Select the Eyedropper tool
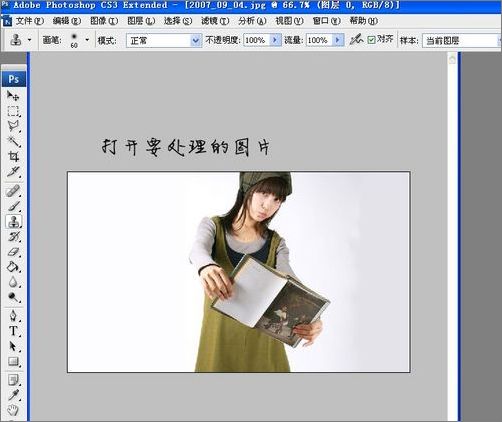 click(x=13, y=395)
